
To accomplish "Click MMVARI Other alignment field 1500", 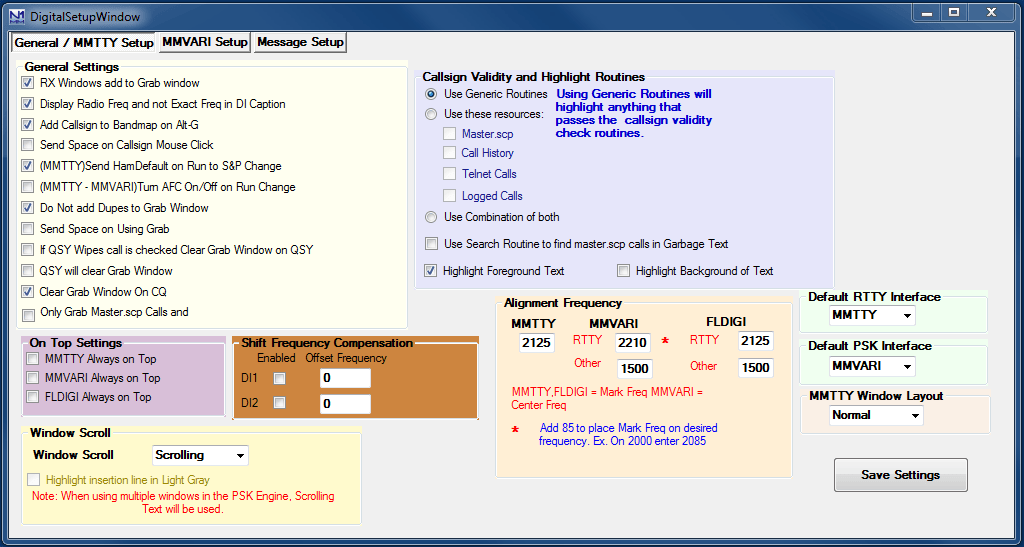I will point(635,368).
